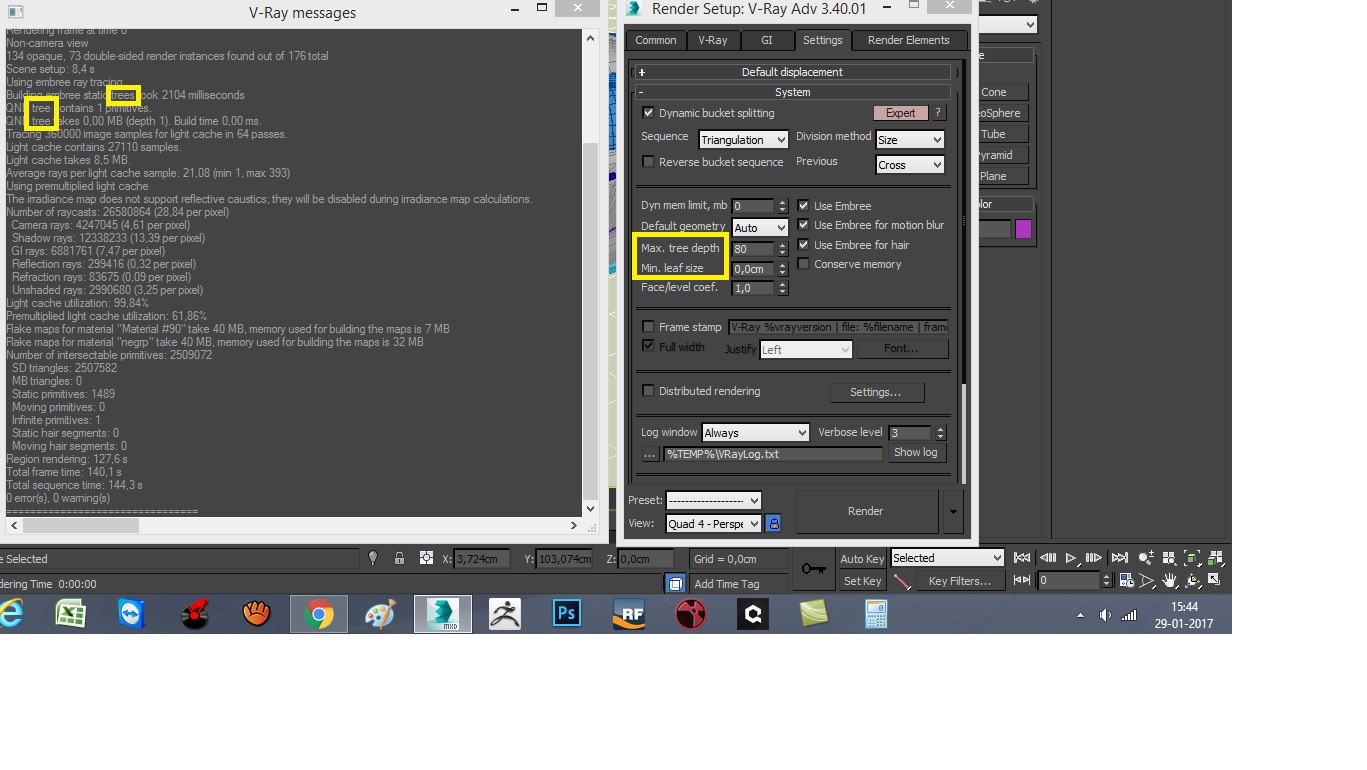Click the Render button
Screen dimensions: 1367x770
click(865, 511)
